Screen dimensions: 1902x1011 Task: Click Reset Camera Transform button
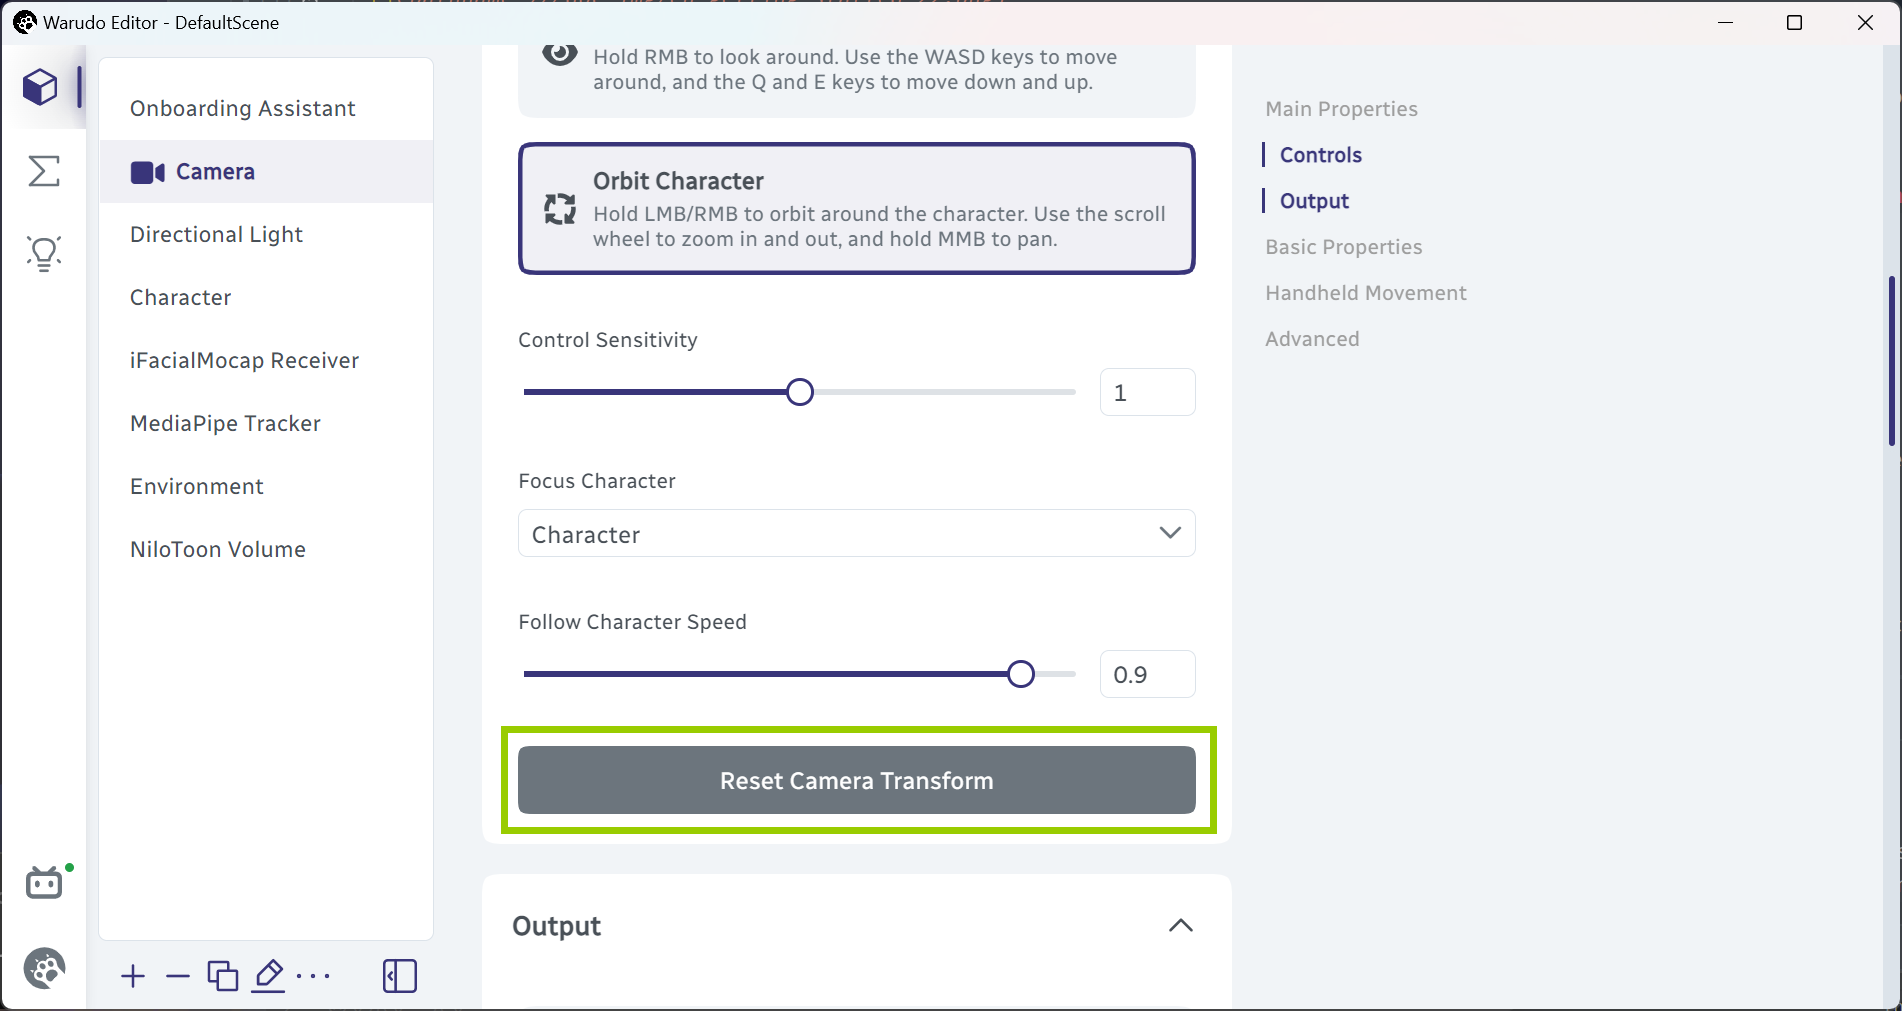click(857, 780)
